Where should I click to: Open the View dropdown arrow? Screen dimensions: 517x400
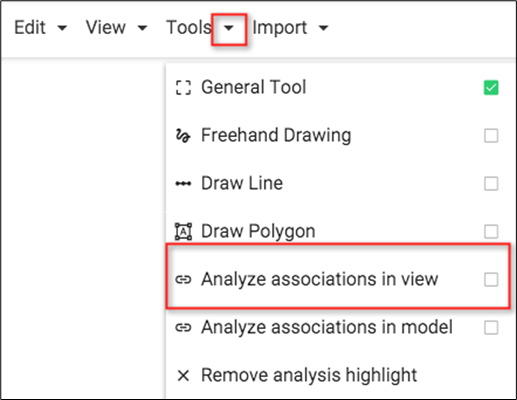coord(142,28)
